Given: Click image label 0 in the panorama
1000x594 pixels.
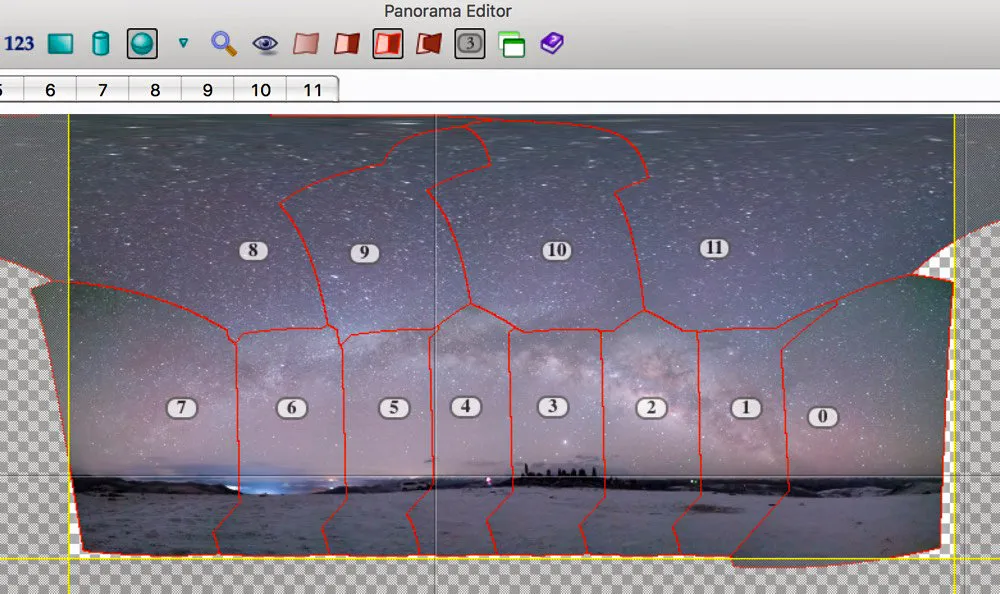Looking at the screenshot, I should [x=823, y=417].
